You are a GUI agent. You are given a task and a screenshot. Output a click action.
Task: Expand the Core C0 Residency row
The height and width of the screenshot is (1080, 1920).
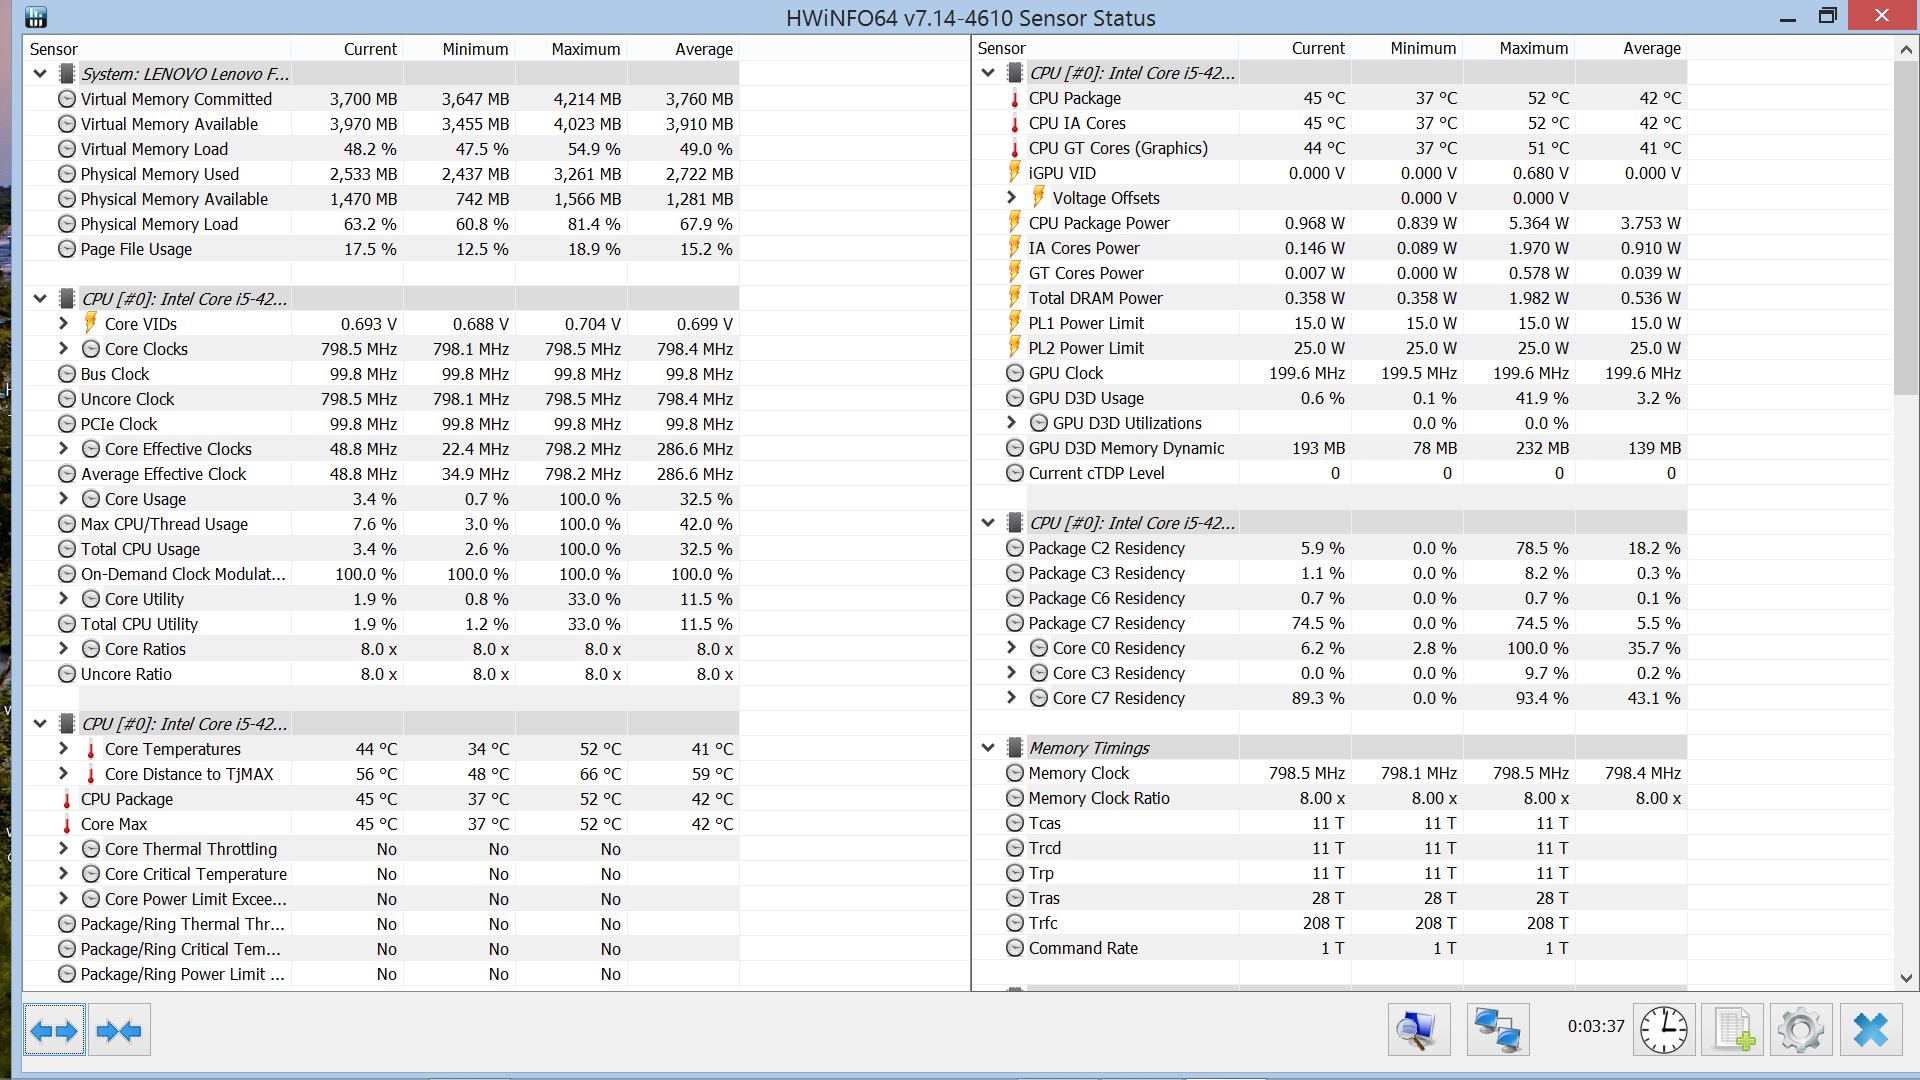pos(1011,647)
